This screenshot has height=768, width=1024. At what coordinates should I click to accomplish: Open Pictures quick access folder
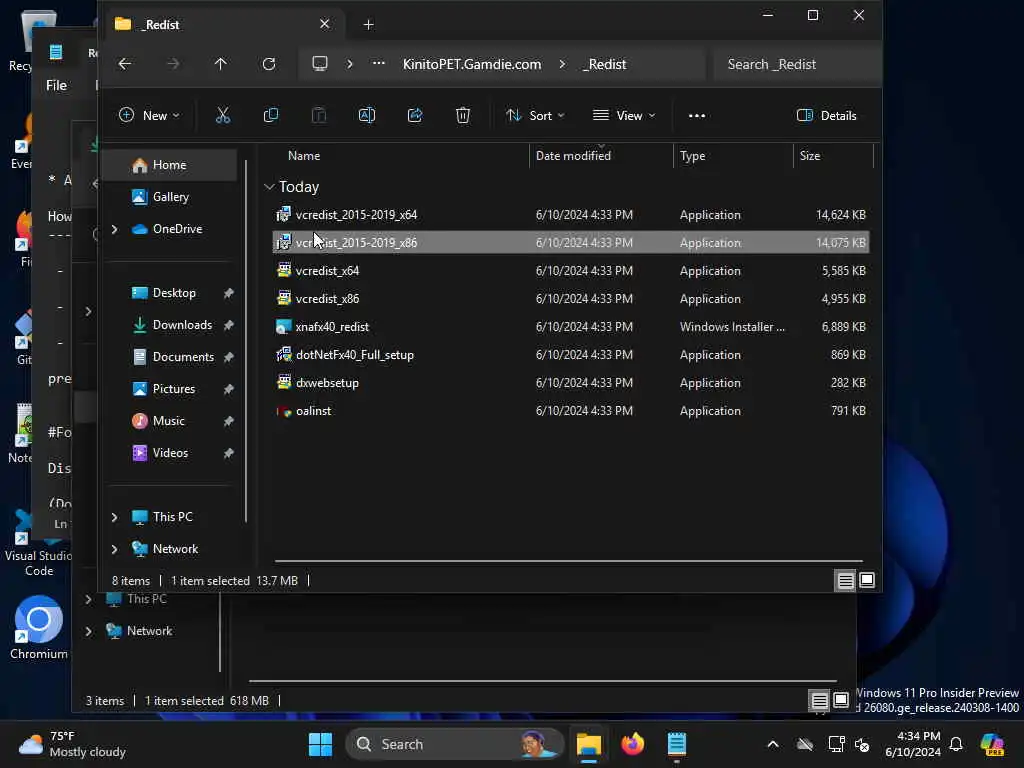tap(173, 389)
